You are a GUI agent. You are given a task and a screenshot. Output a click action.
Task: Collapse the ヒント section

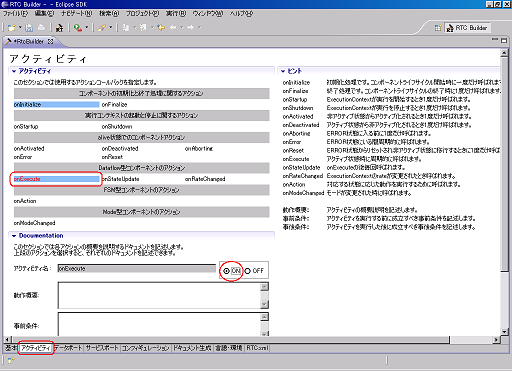[283, 71]
